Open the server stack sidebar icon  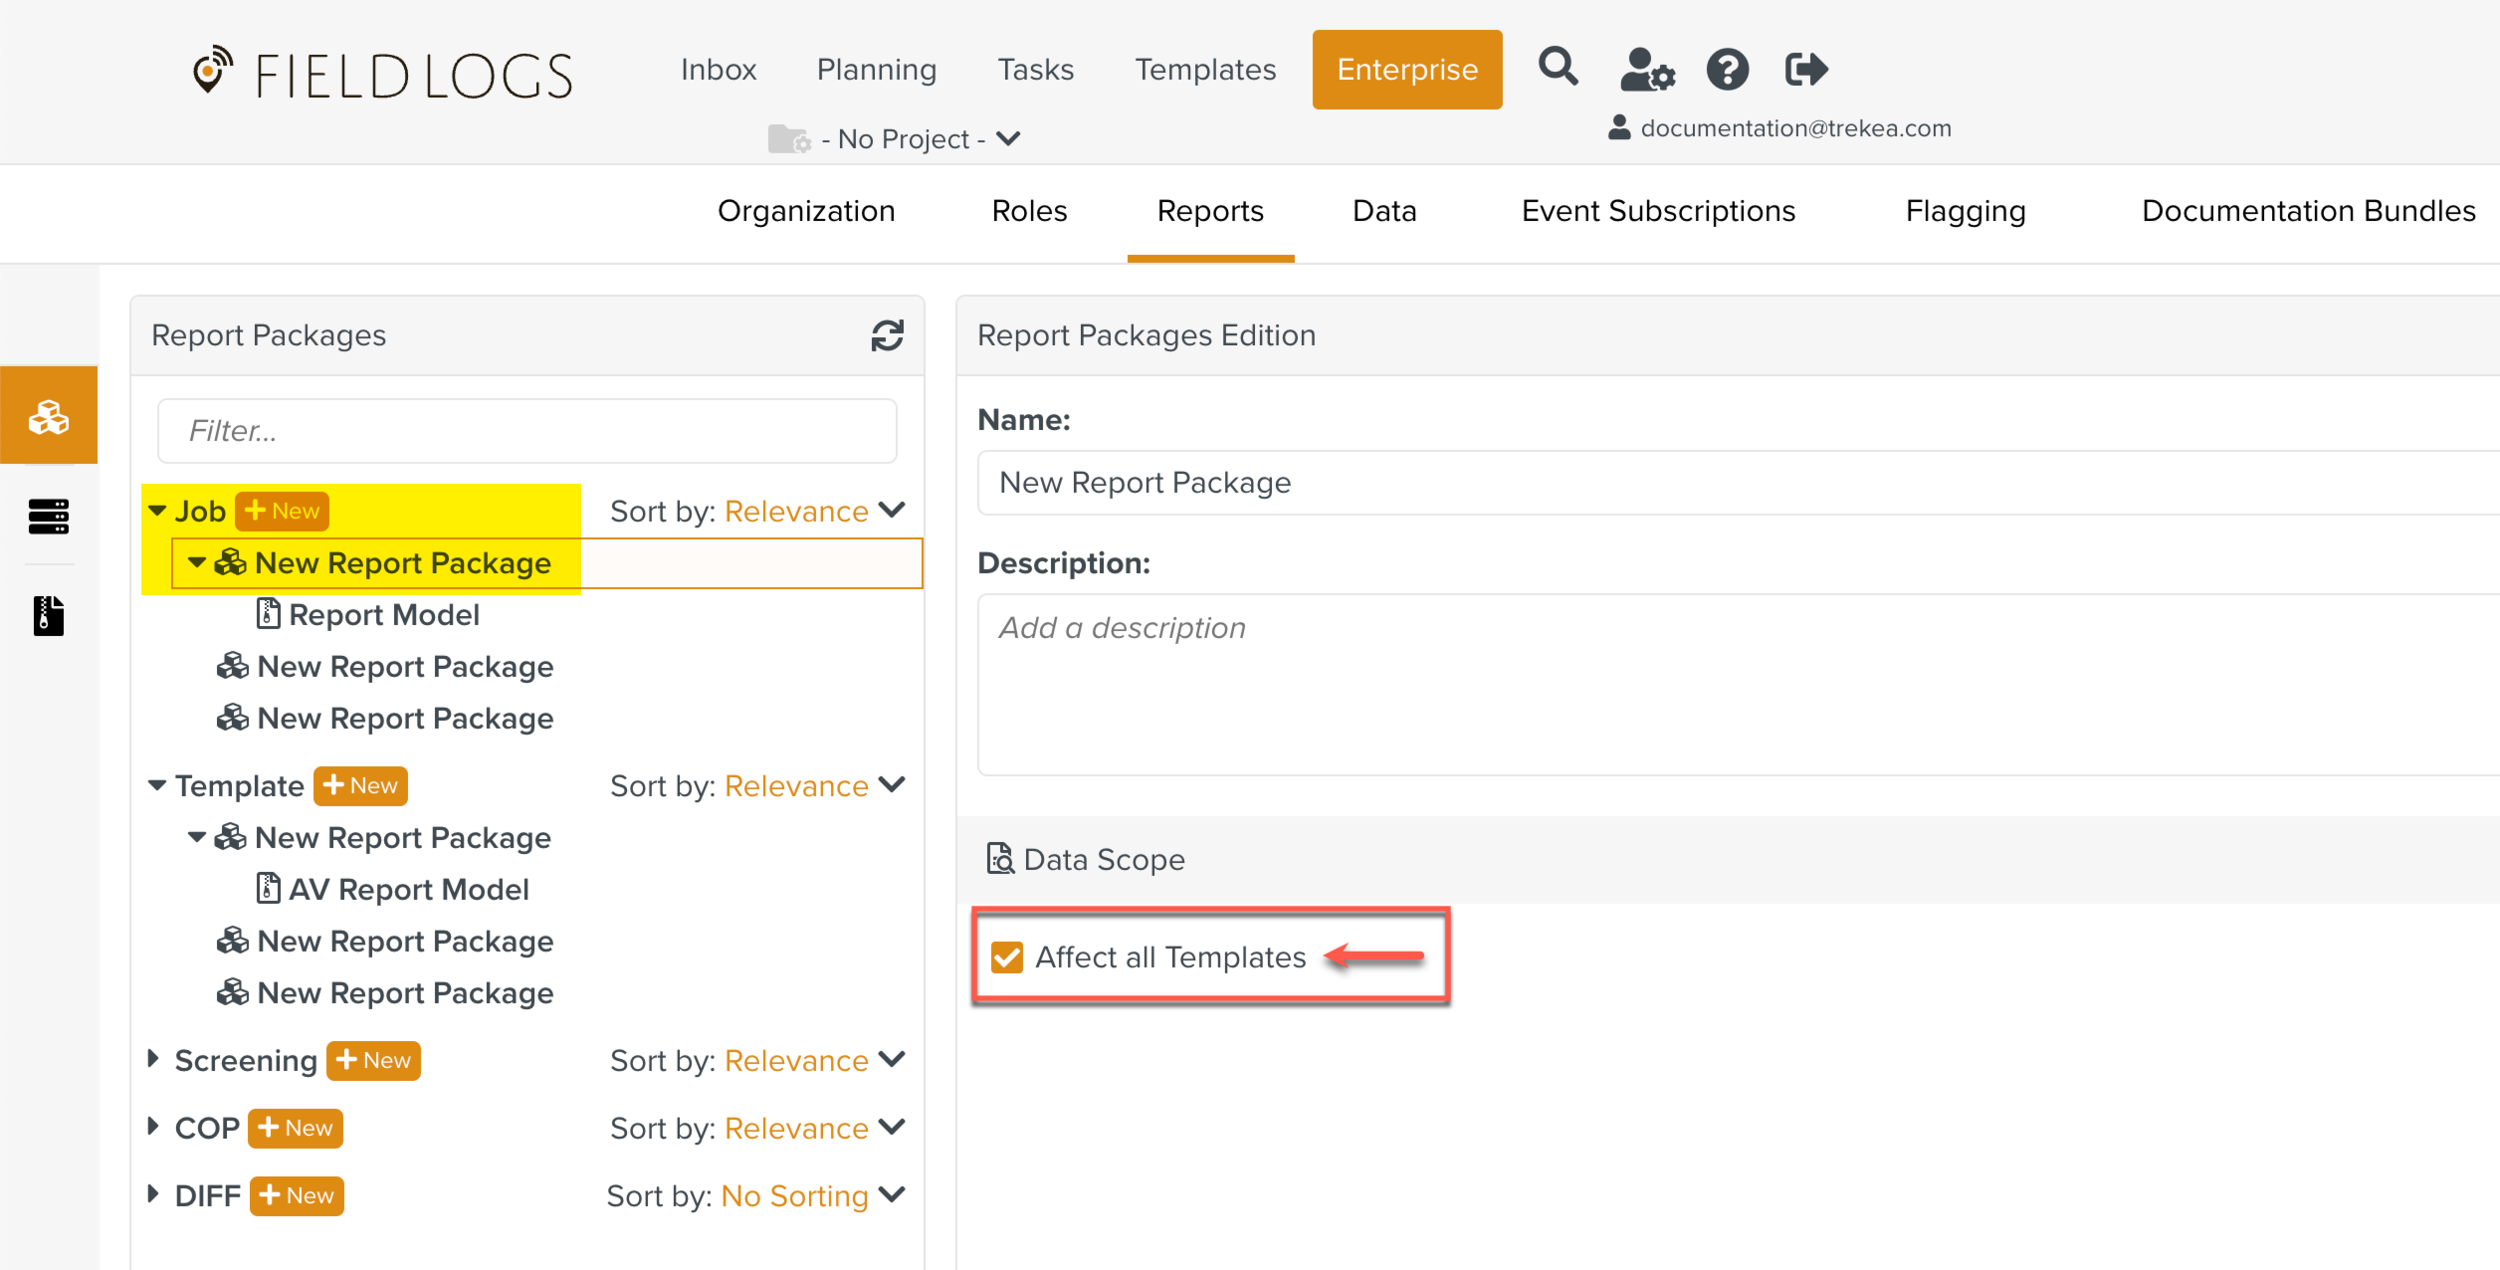49,516
